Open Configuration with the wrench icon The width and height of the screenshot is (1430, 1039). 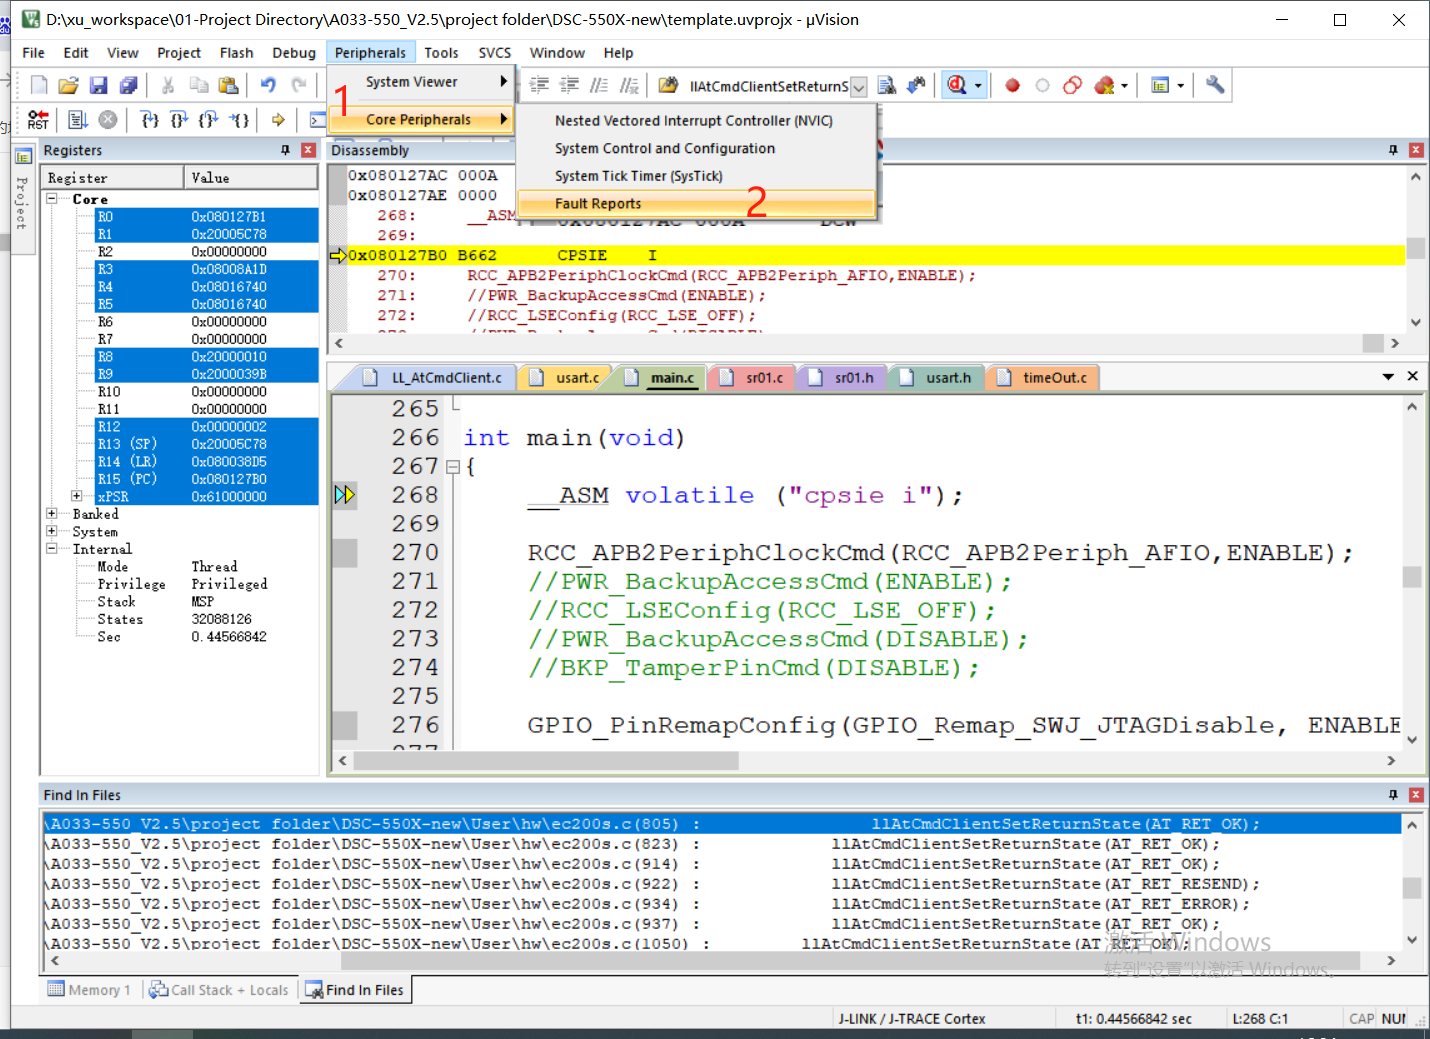[x=1215, y=86]
